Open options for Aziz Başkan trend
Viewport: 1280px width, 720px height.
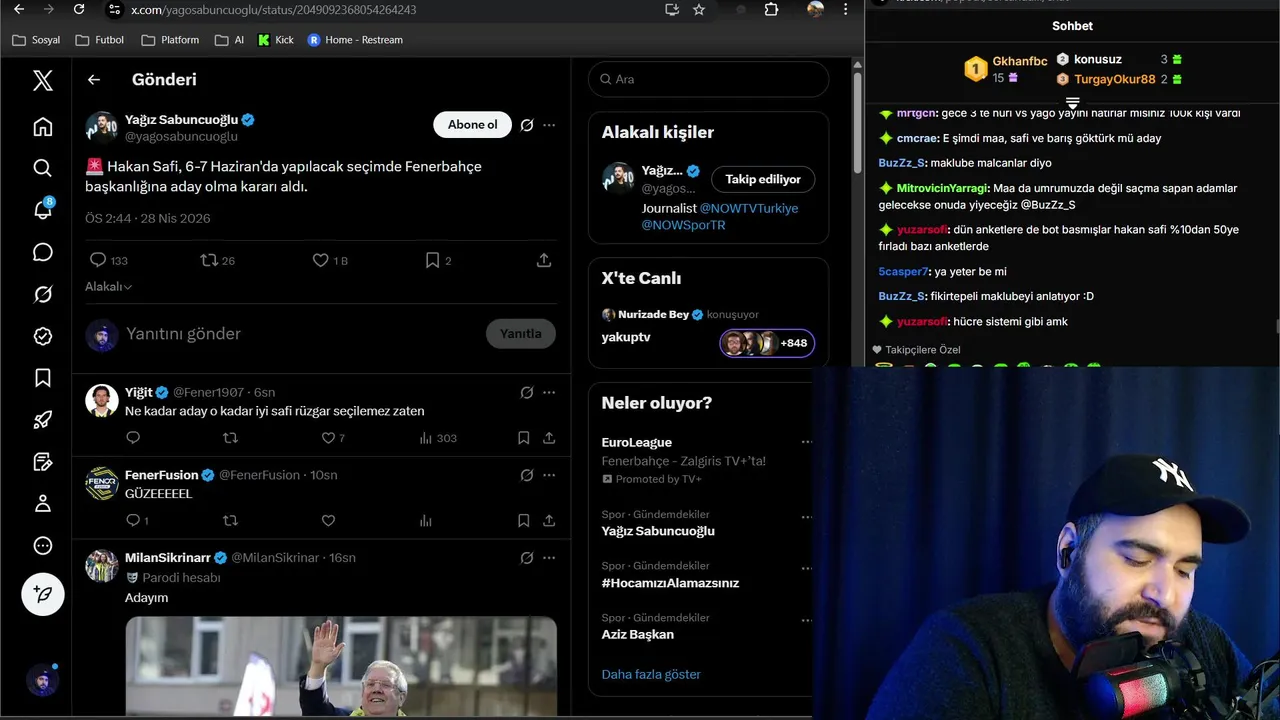[806, 621]
